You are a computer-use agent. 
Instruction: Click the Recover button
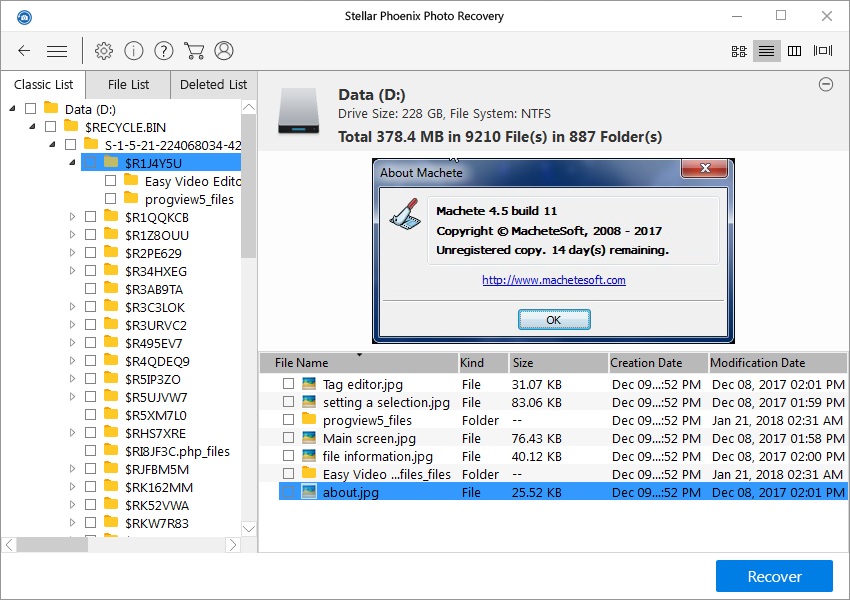(773, 576)
